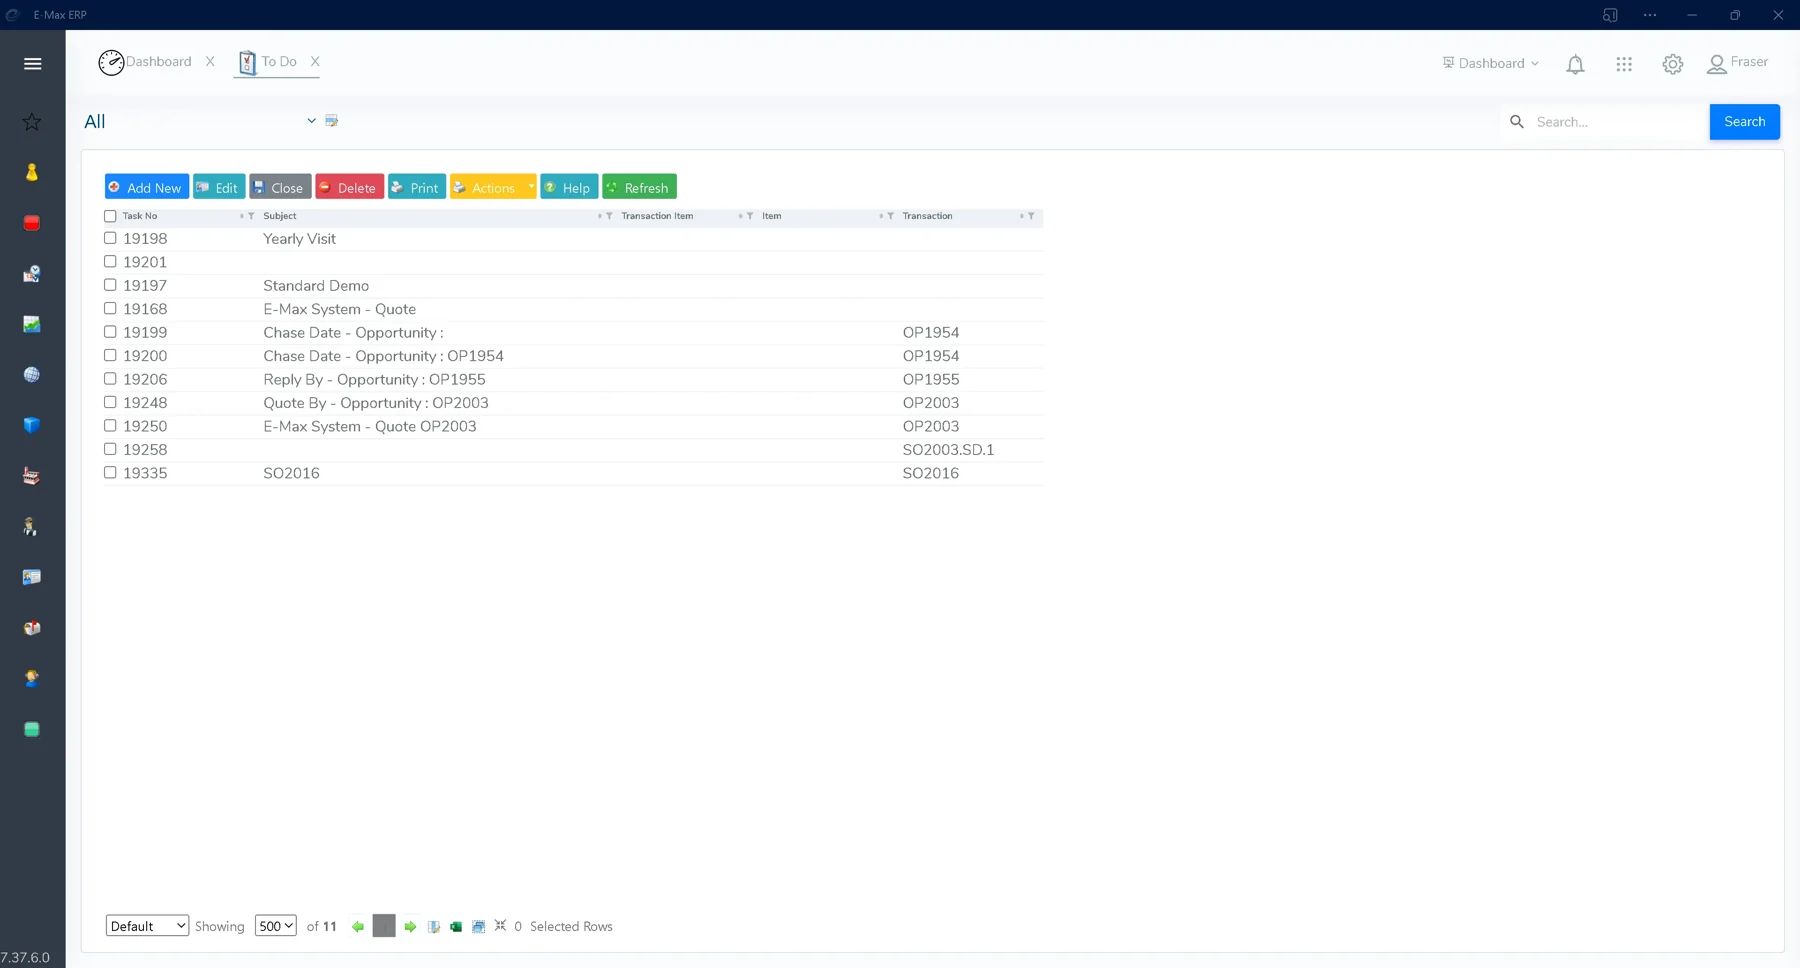Filter the Subject column
This screenshot has height=968, width=1800.
(609, 216)
